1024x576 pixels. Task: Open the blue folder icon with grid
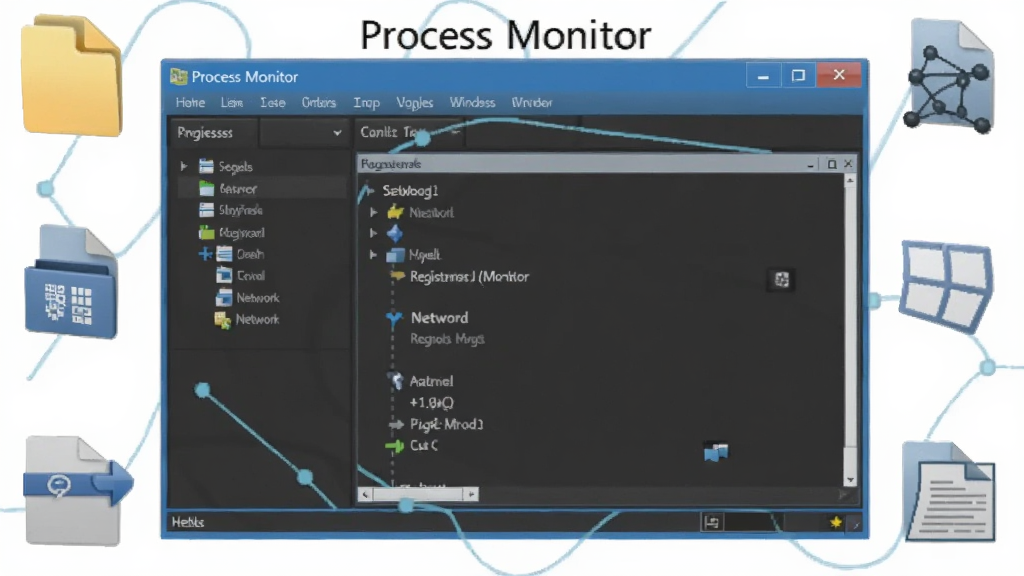[x=71, y=282]
